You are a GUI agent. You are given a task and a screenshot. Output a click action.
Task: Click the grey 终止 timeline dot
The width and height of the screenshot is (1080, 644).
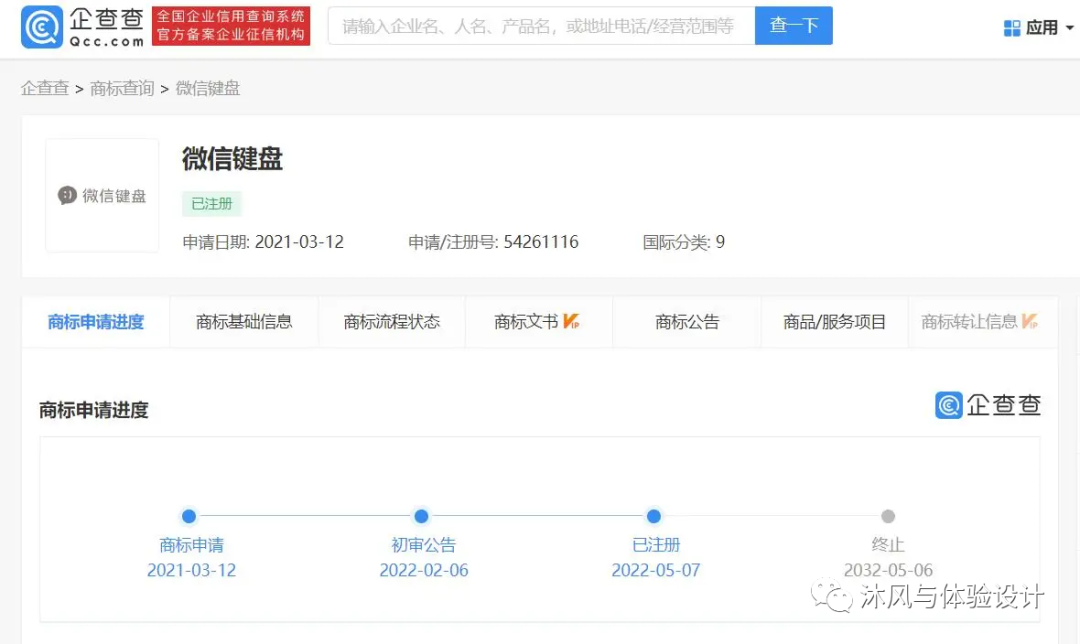[x=888, y=516]
